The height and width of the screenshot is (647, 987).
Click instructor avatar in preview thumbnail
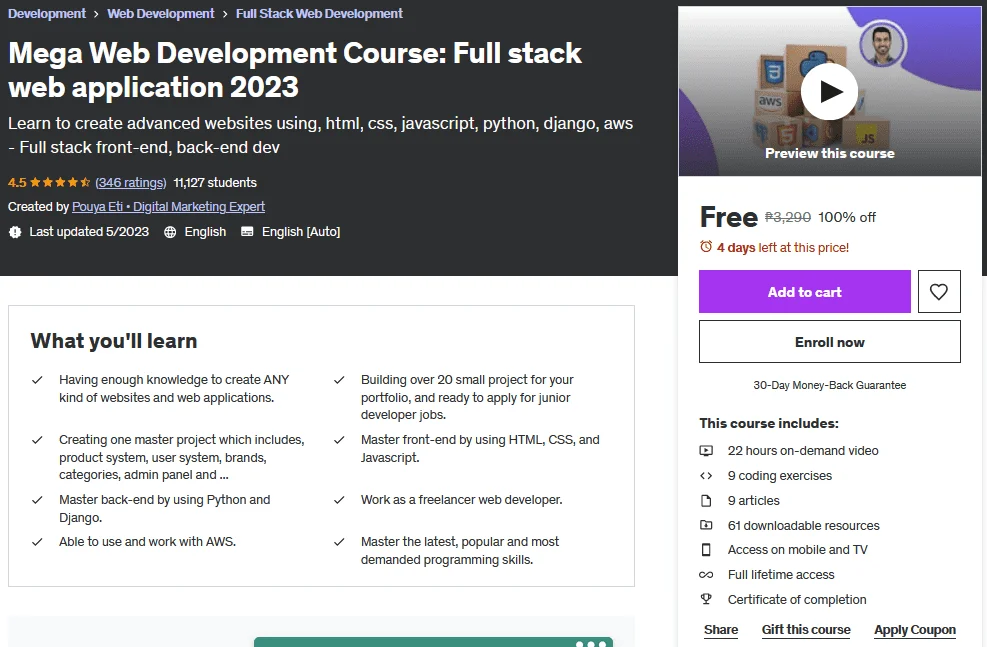(882, 44)
